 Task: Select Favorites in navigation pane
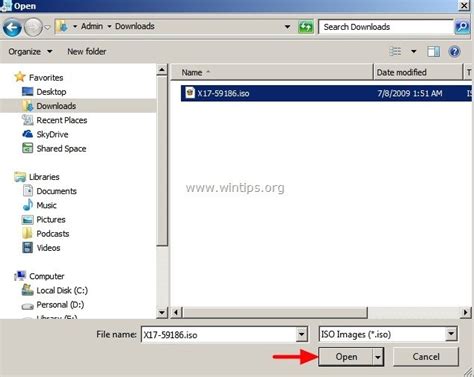tap(46, 78)
